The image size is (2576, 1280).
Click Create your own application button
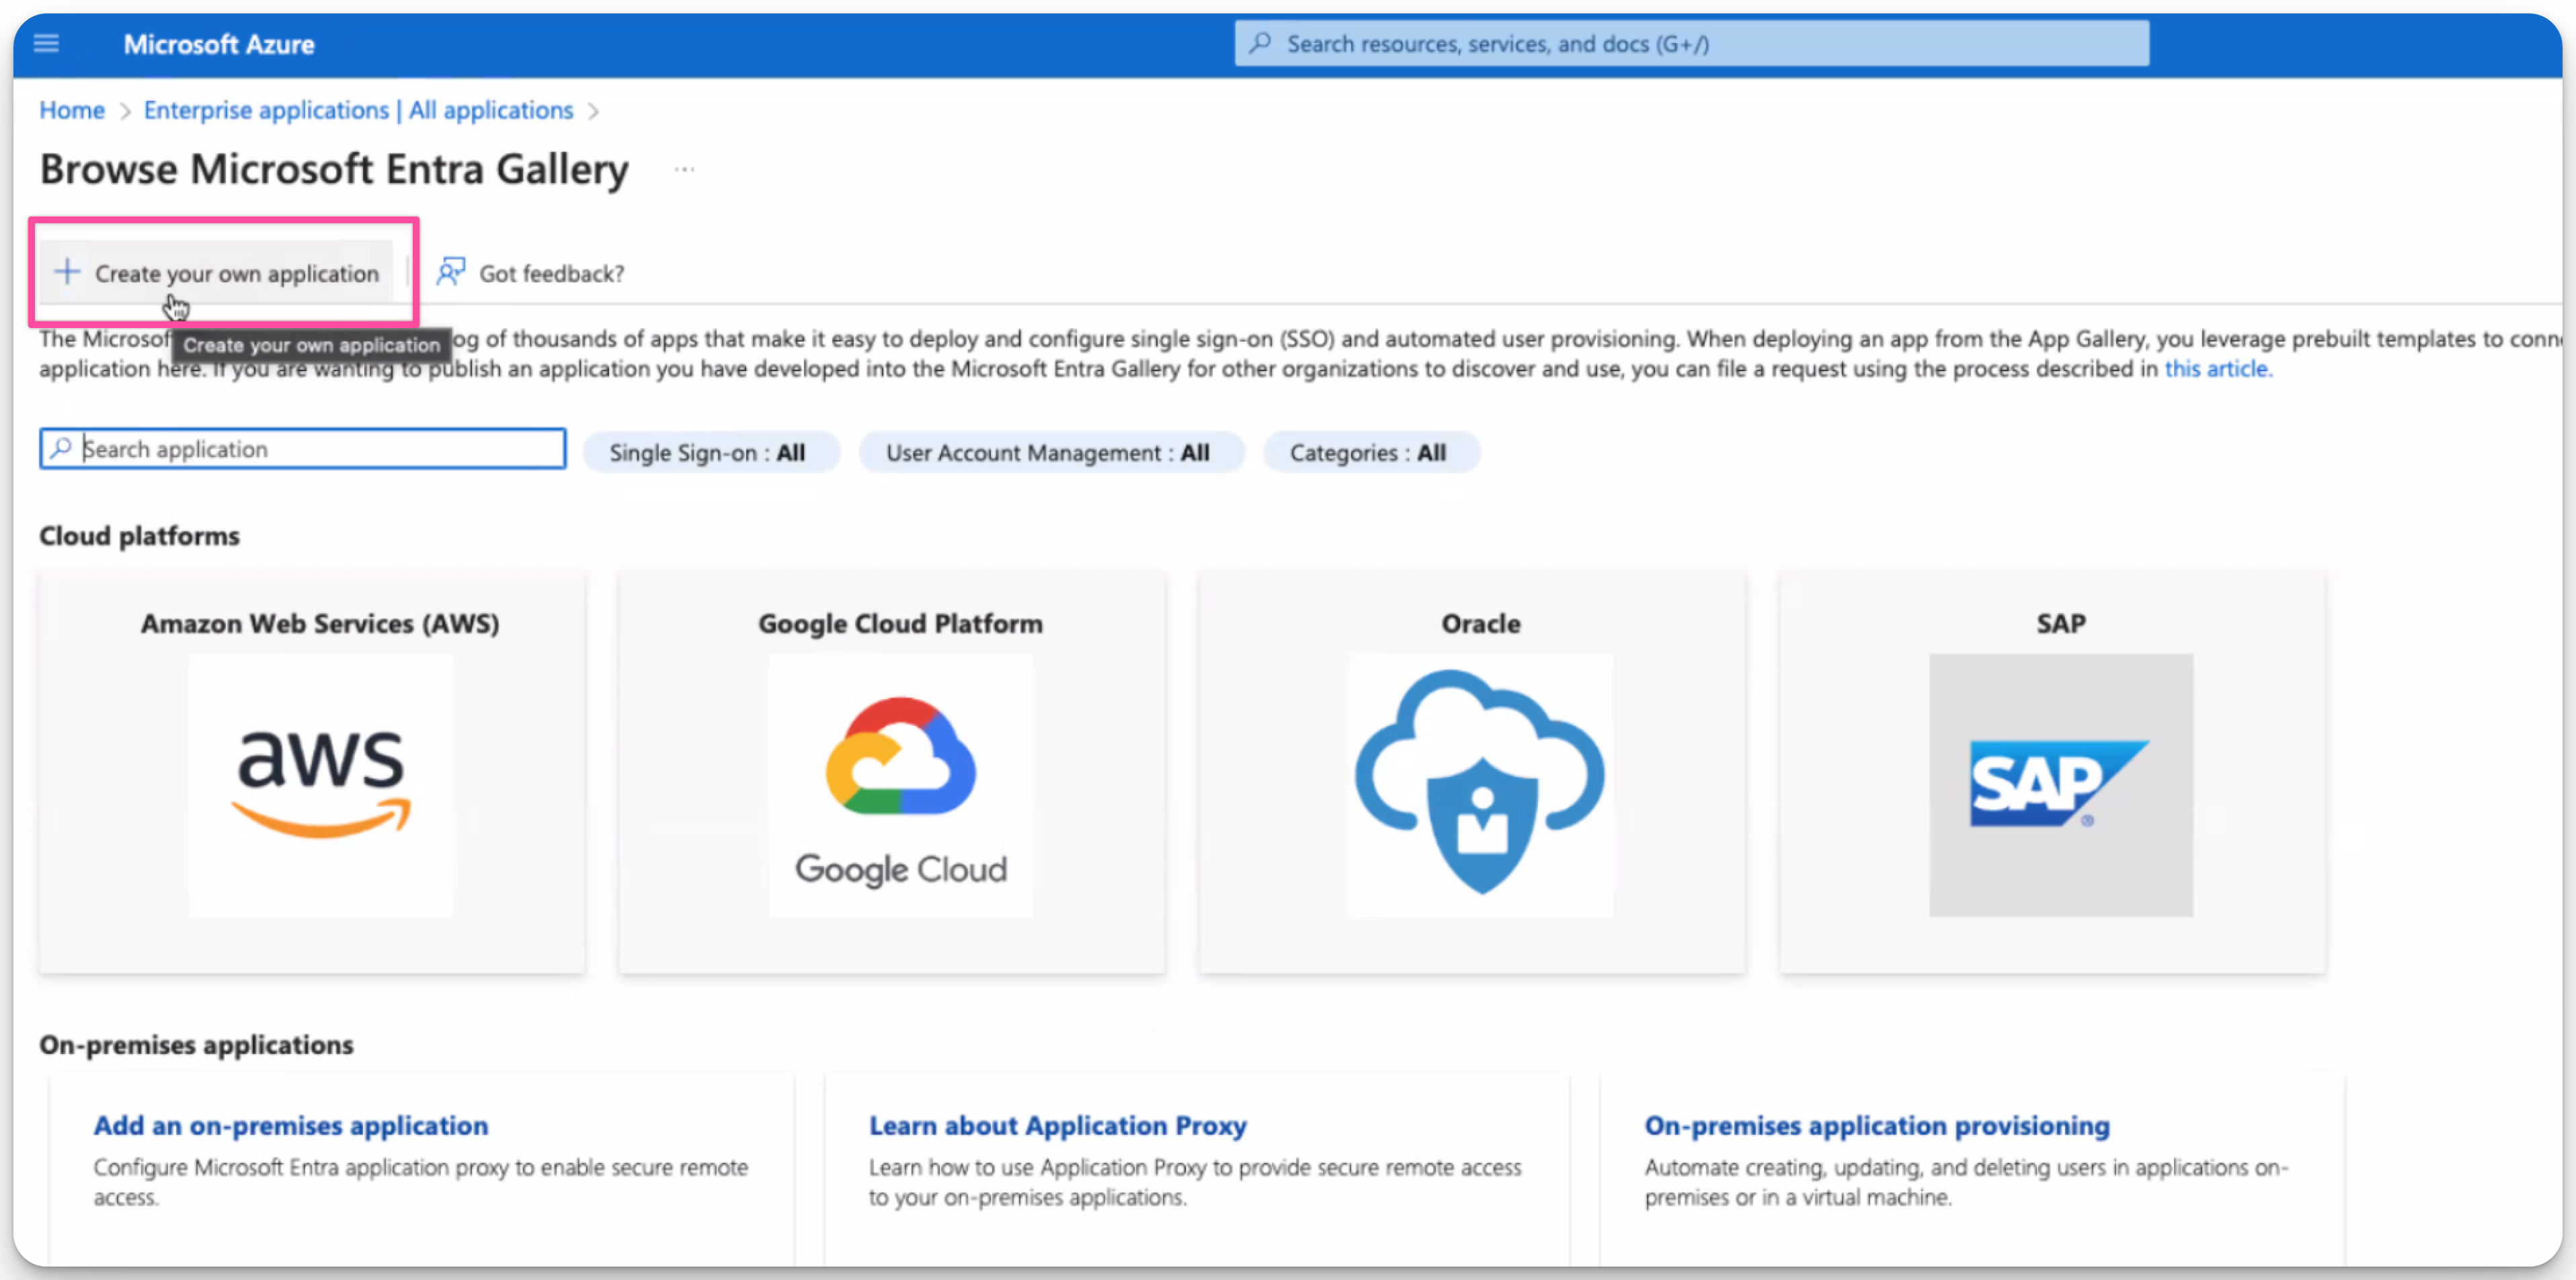[x=217, y=272]
